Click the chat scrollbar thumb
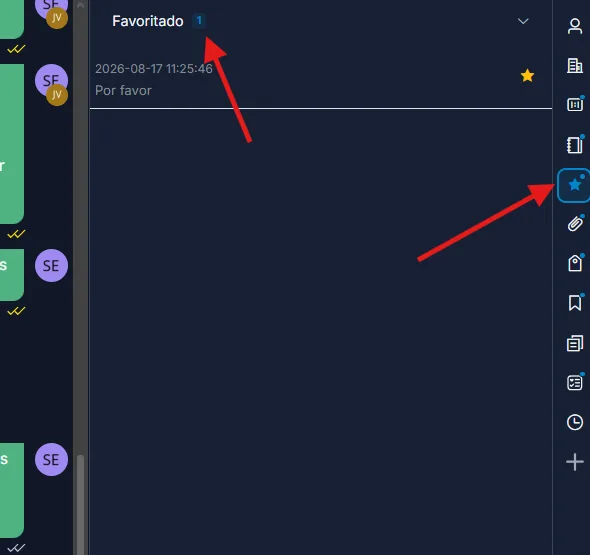 80,504
